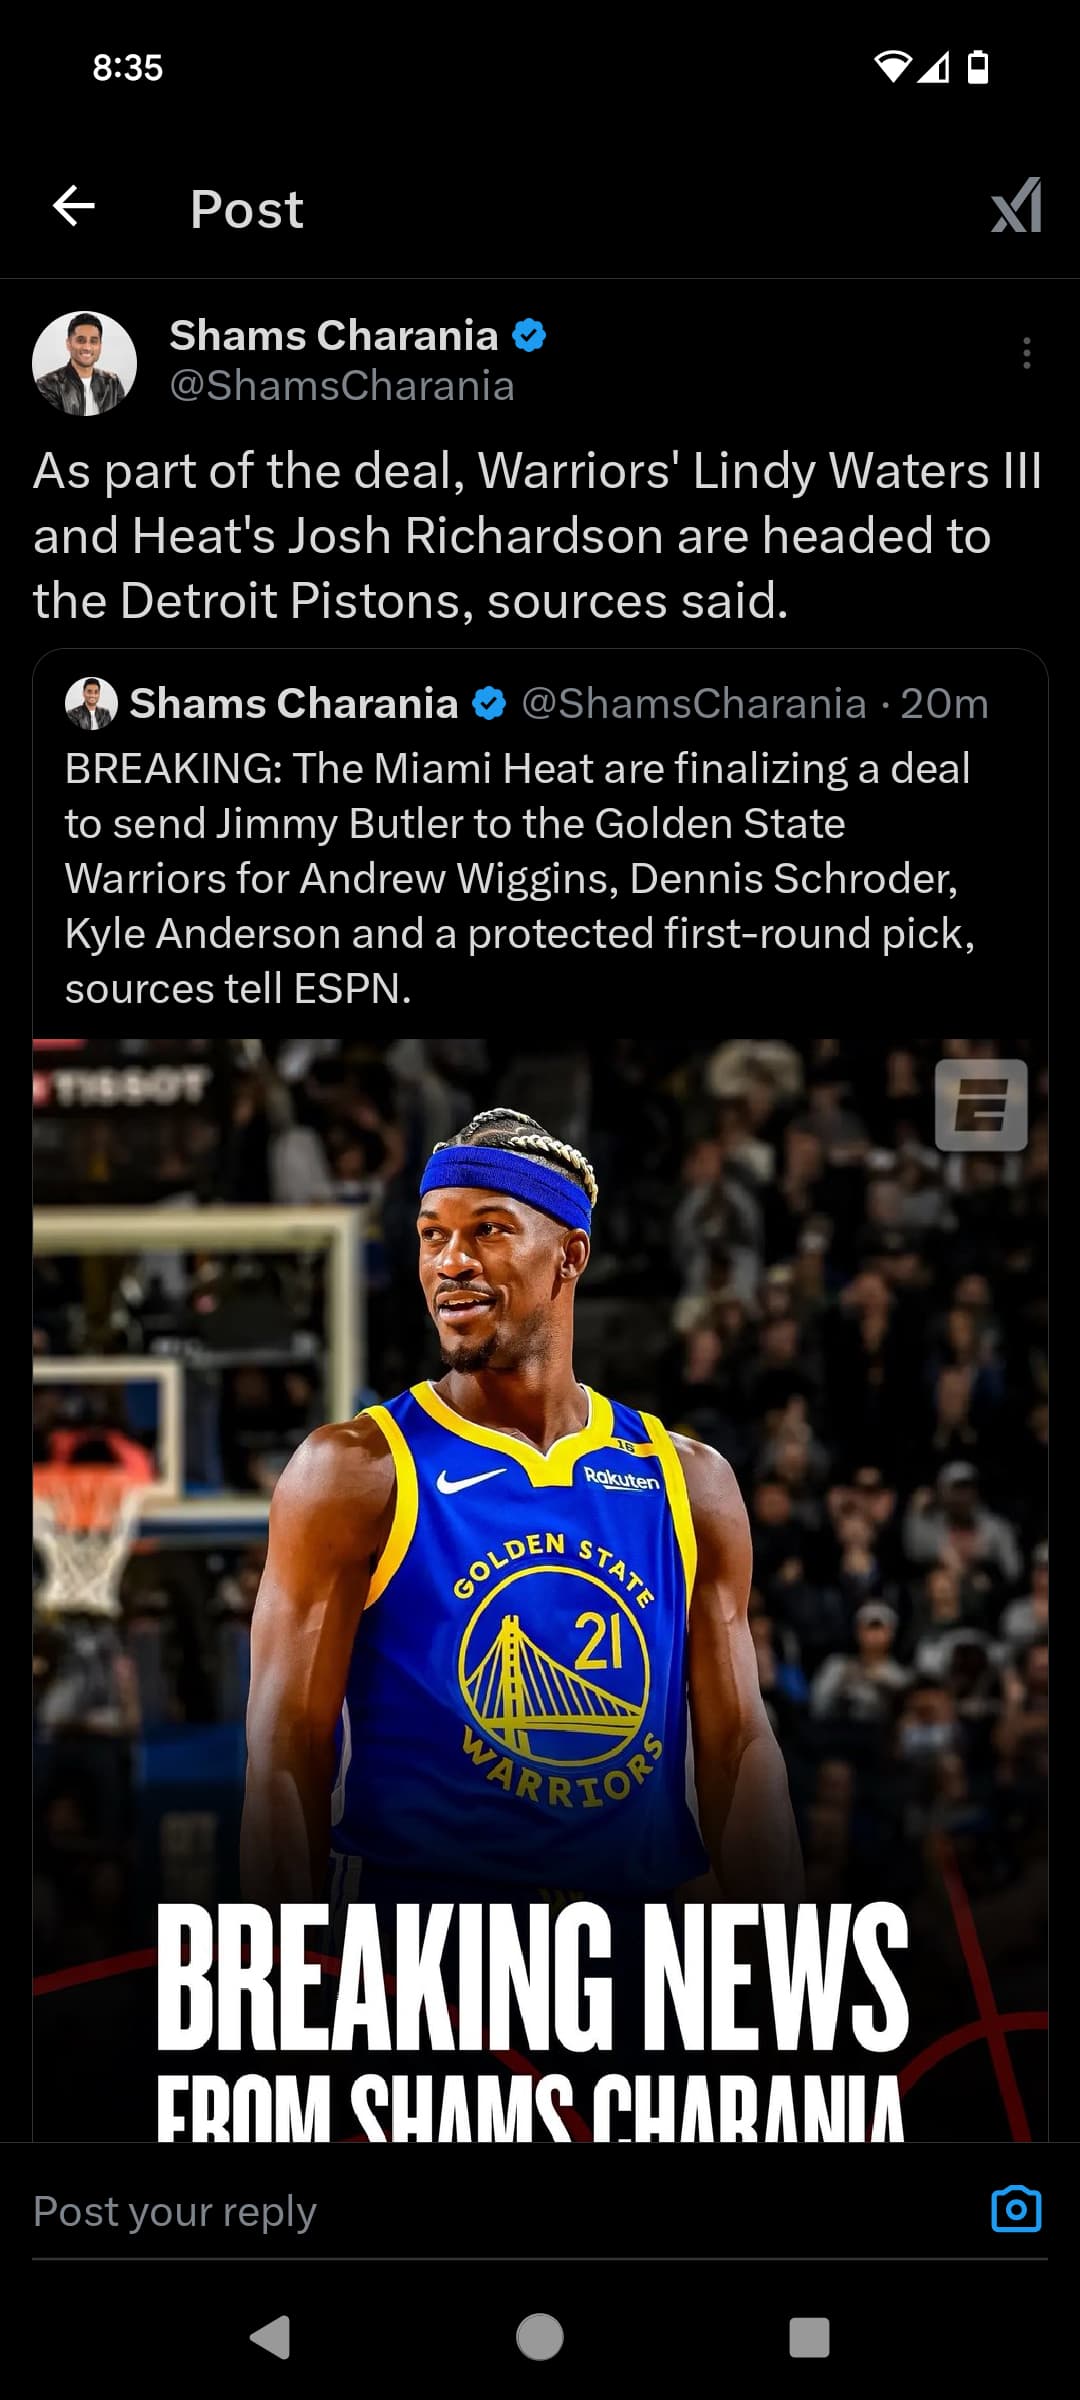Tap Android home circle button

tap(540, 2338)
